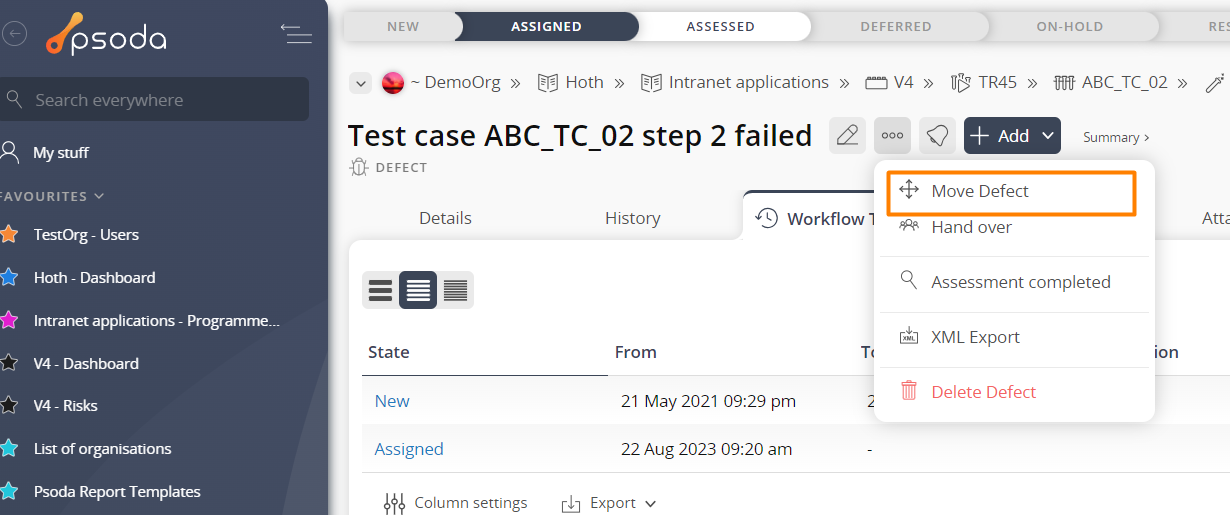Image resolution: width=1230 pixels, height=515 pixels.
Task: Click the Summary link beside Add
Action: coord(1116,137)
